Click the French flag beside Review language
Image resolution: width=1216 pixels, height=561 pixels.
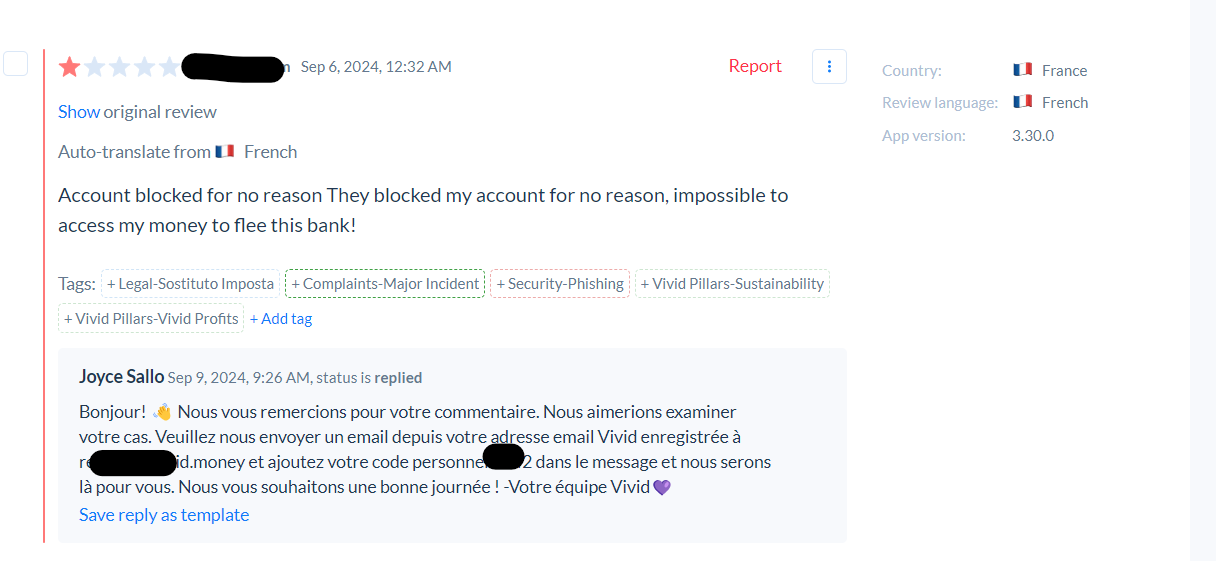1022,102
